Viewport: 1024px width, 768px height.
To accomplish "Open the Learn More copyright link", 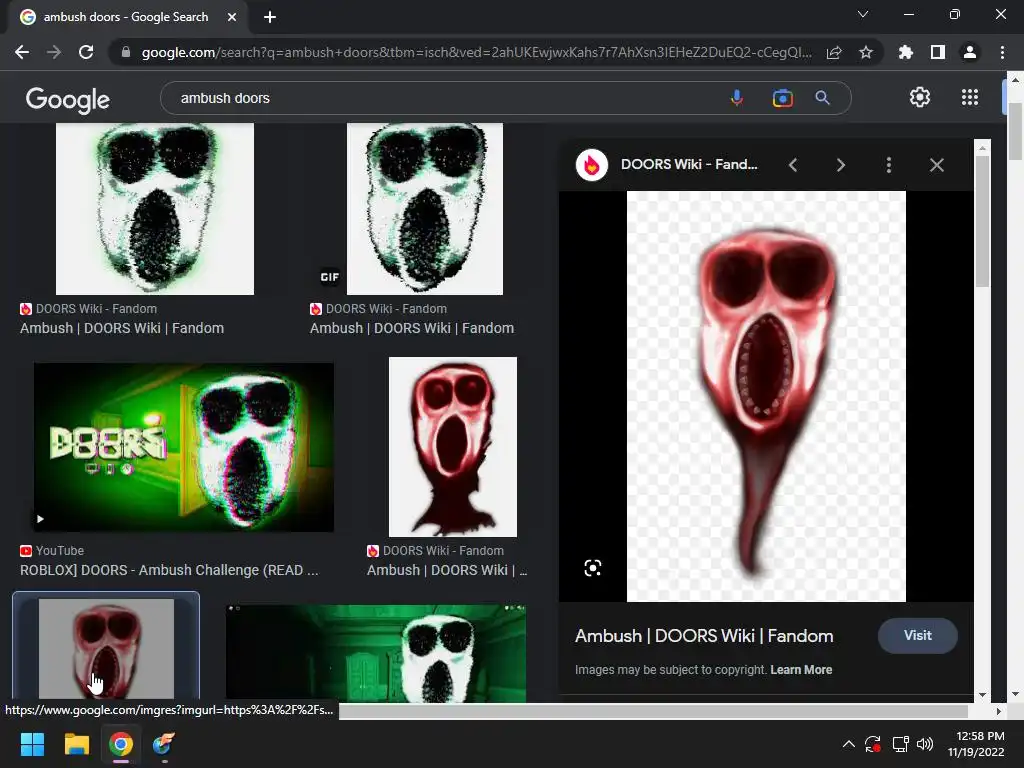I will click(801, 670).
